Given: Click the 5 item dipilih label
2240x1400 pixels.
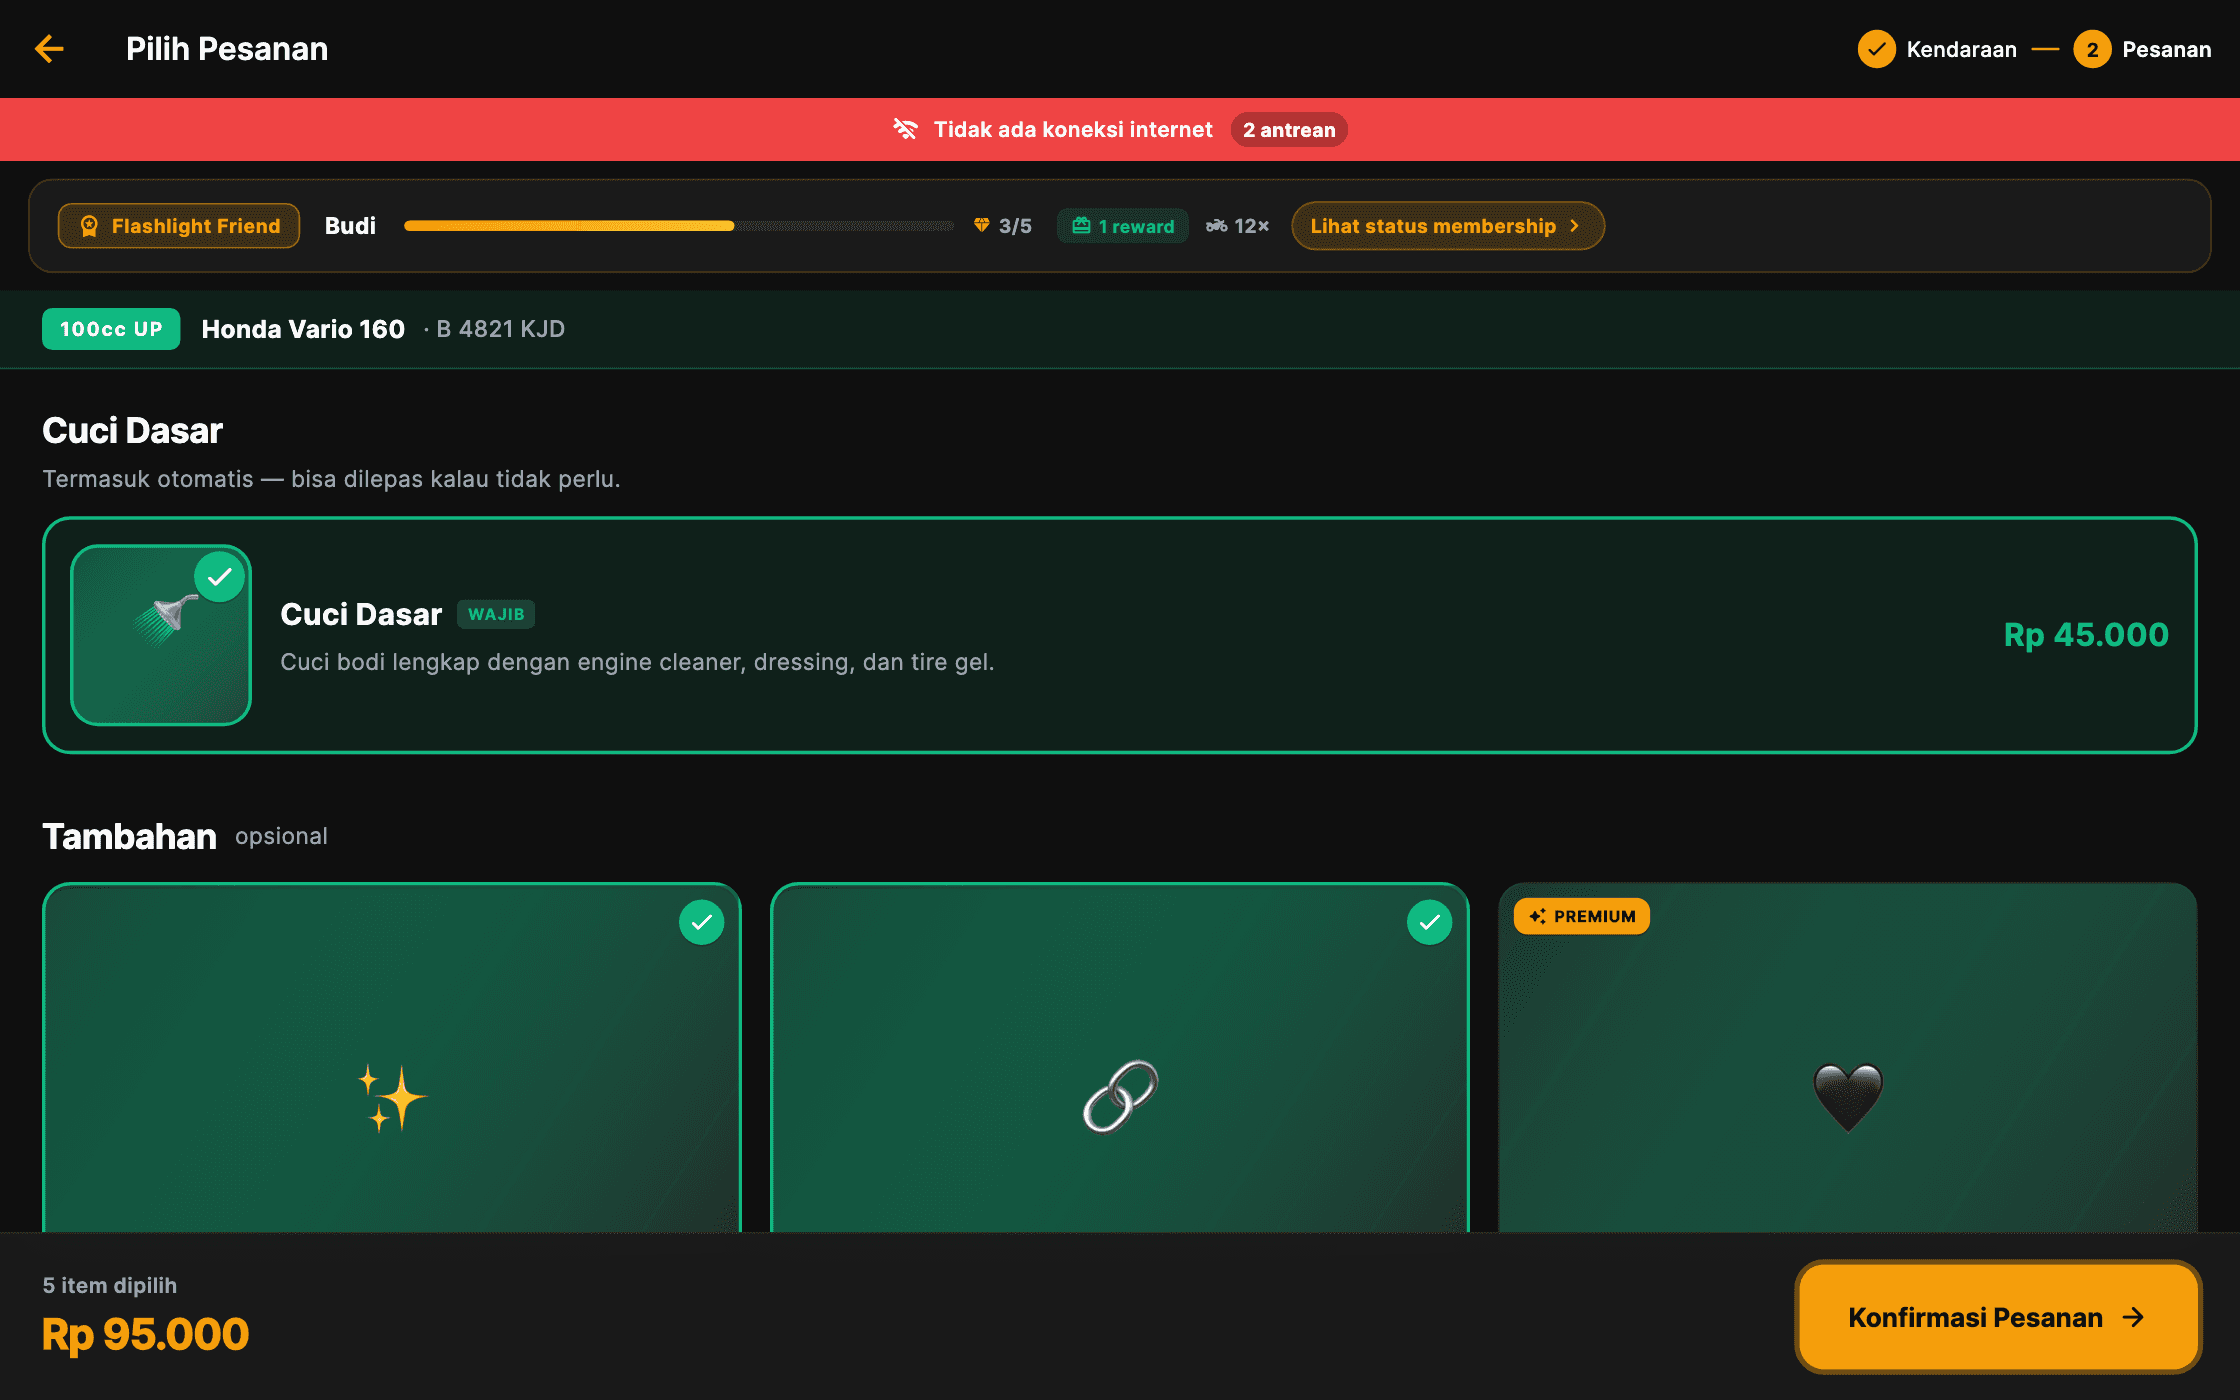Looking at the screenshot, I should tap(110, 1285).
